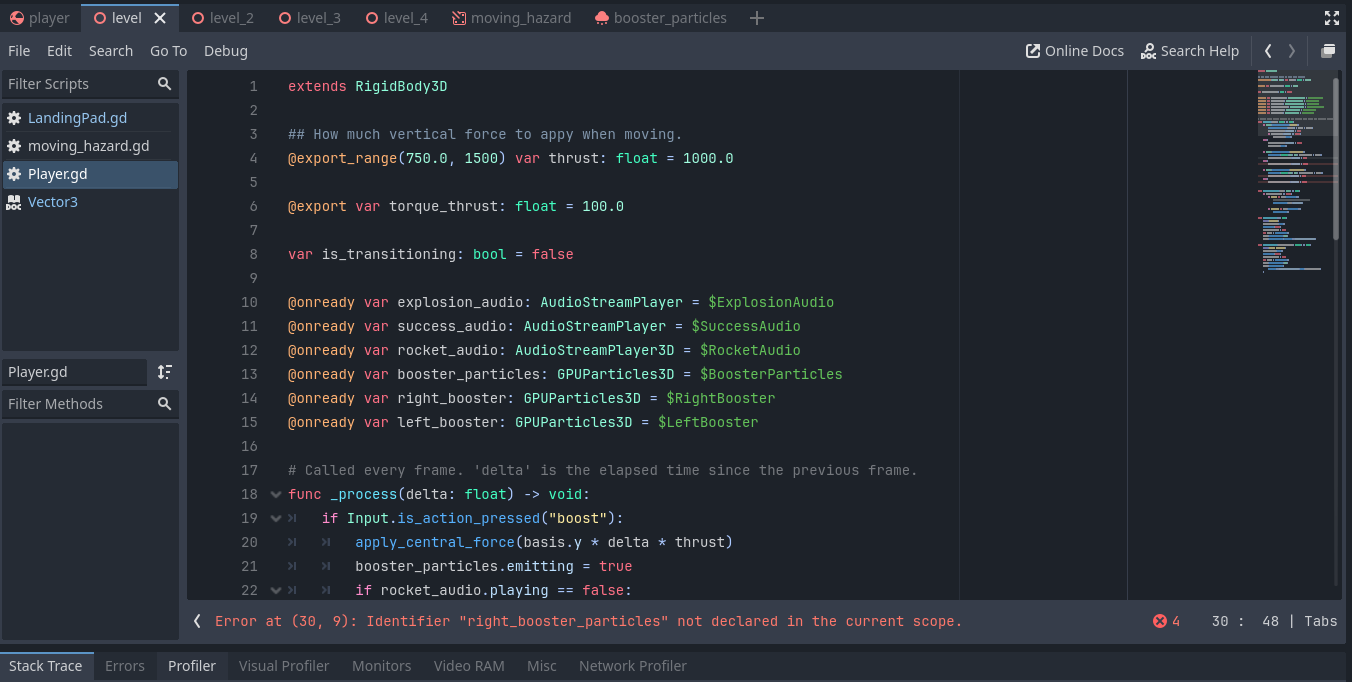Open the Debug menu
The height and width of the screenshot is (682, 1352).
point(225,50)
